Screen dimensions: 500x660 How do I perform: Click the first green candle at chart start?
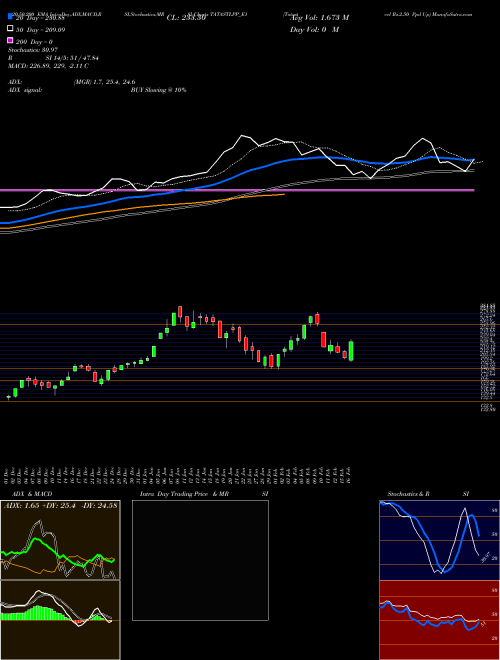tap(9, 397)
